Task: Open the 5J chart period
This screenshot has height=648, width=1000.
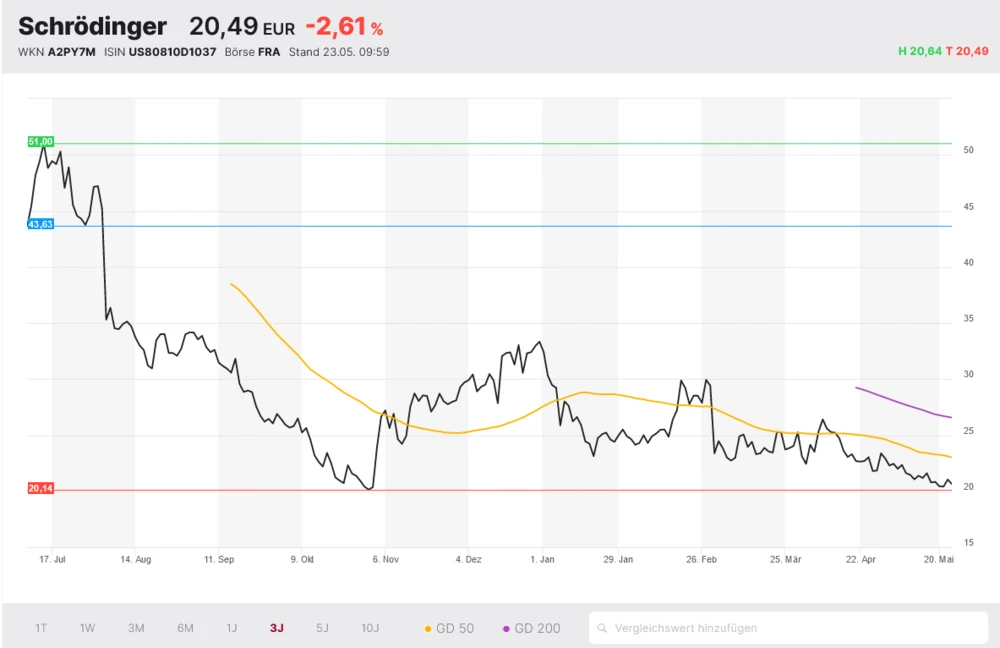Action: [x=322, y=628]
